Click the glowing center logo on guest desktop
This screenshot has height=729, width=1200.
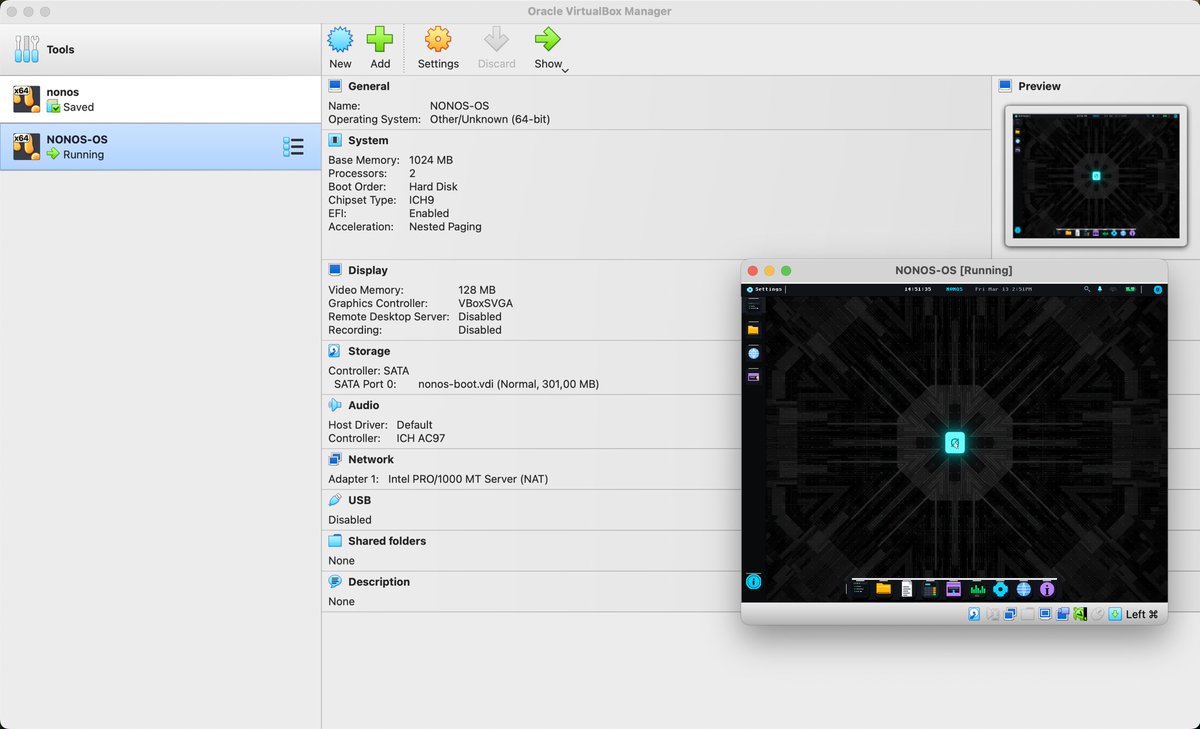955,443
